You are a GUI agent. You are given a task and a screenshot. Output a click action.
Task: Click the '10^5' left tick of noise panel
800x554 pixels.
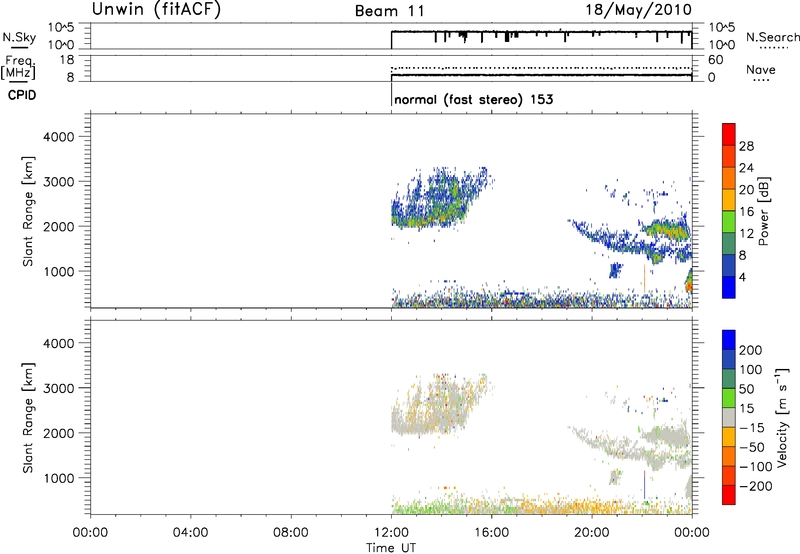(x=61, y=28)
